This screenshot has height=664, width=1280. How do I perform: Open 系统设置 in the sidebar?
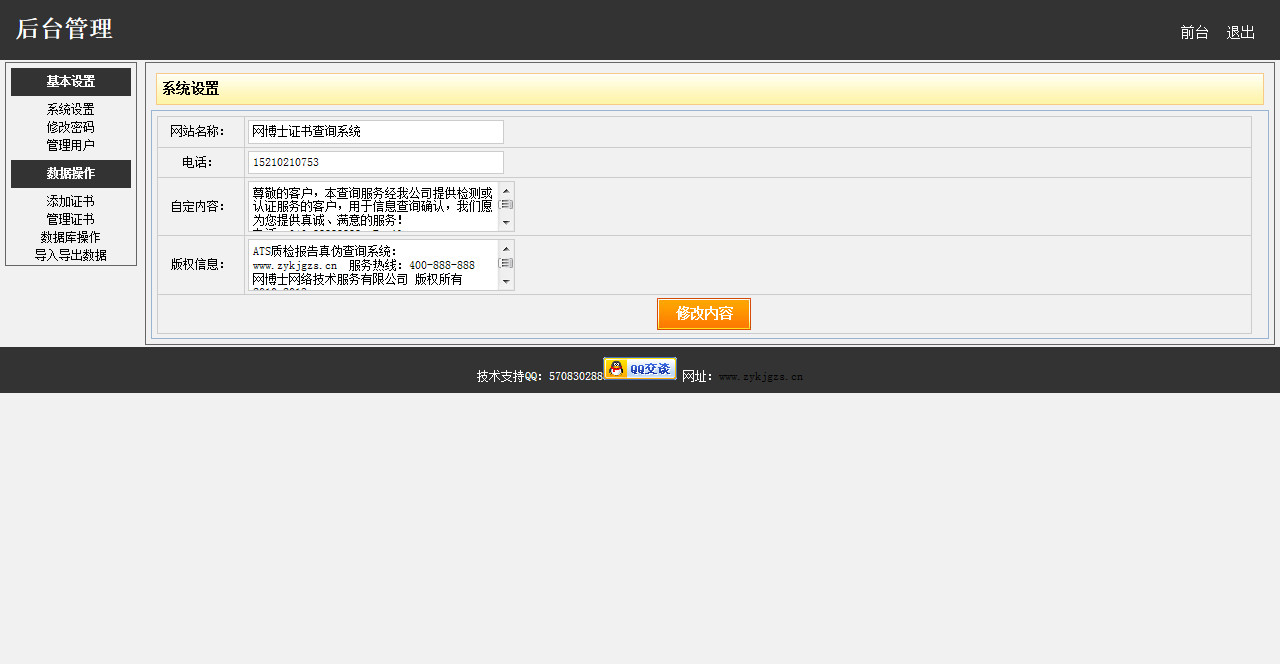pyautogui.click(x=70, y=109)
